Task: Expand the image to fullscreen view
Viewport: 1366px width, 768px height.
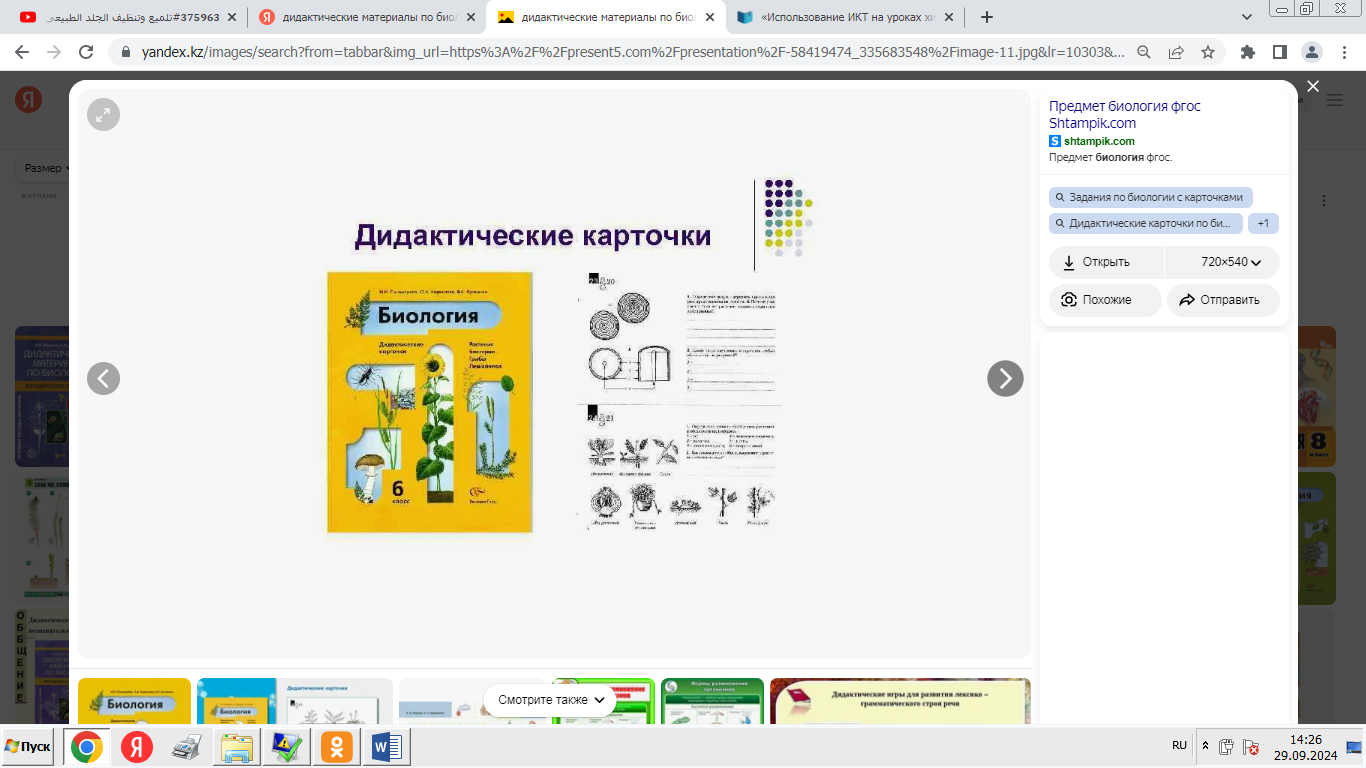Action: coord(103,115)
